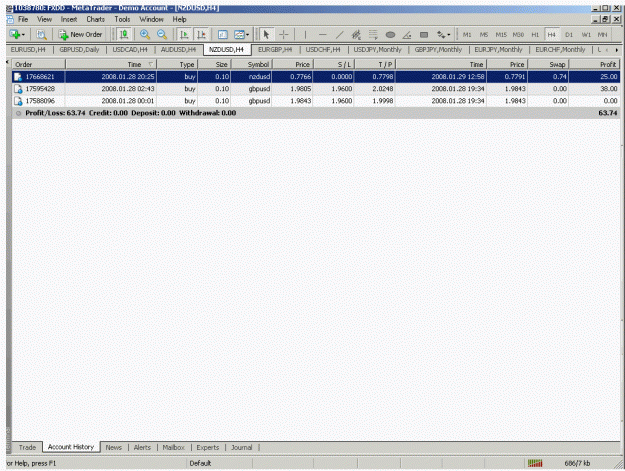This screenshot has width=625, height=471.
Task: Open the Tools menu
Action: click(x=122, y=19)
